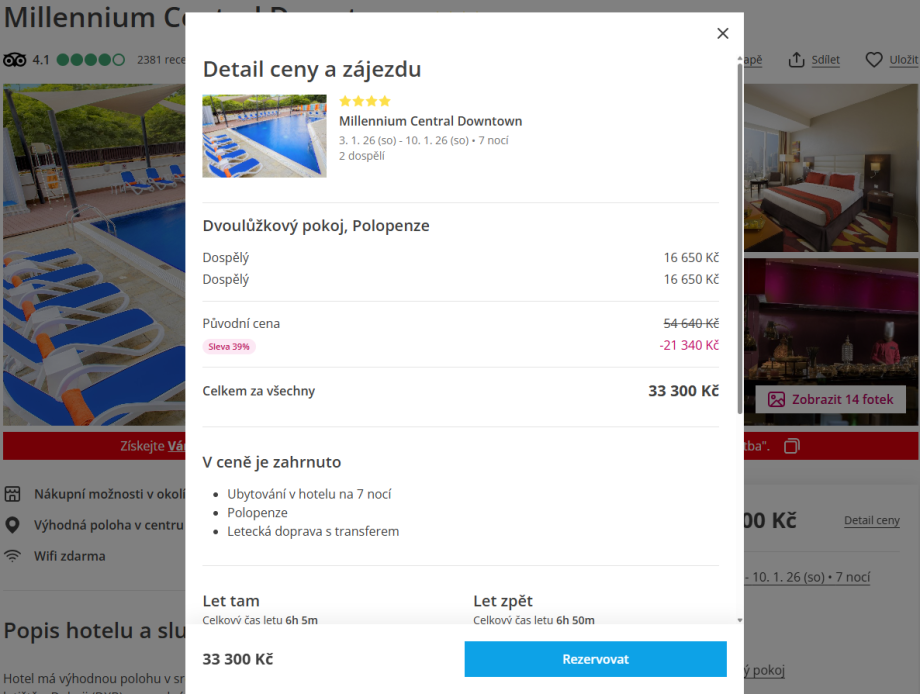Click the share upload icon
This screenshot has width=920, height=694.
[796, 60]
